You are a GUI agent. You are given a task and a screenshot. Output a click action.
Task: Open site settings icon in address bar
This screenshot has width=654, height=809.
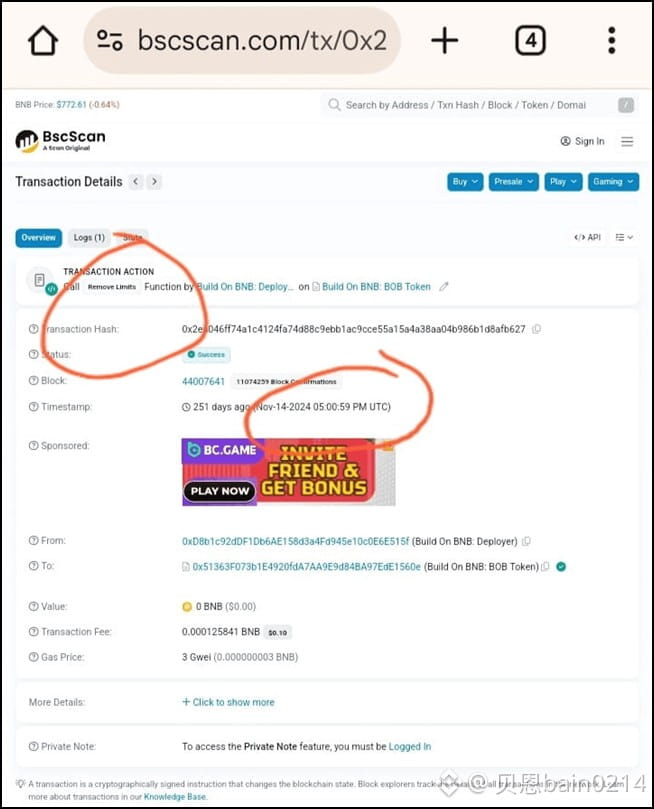click(110, 40)
